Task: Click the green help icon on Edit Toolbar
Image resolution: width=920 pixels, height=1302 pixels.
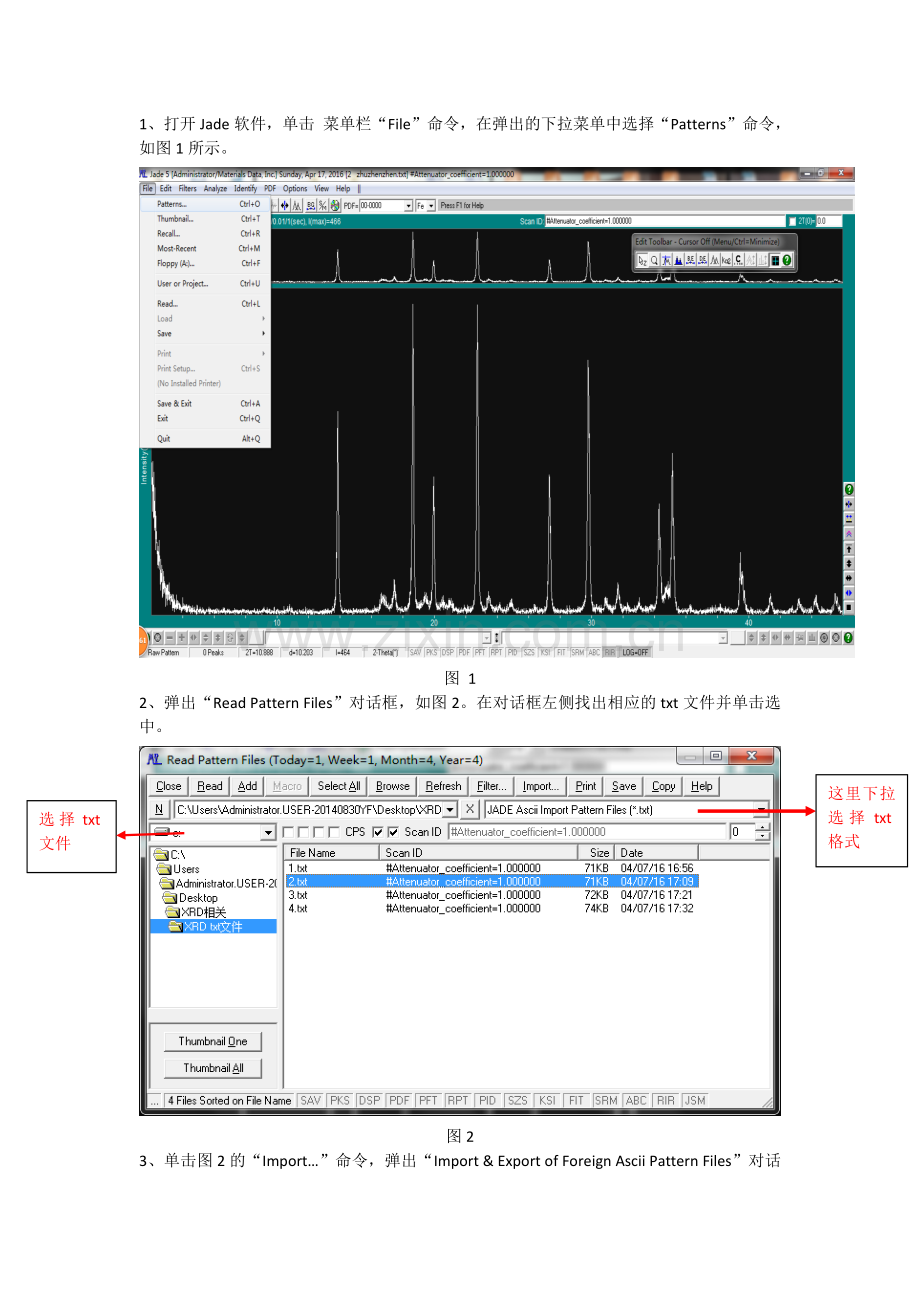Action: (x=786, y=260)
